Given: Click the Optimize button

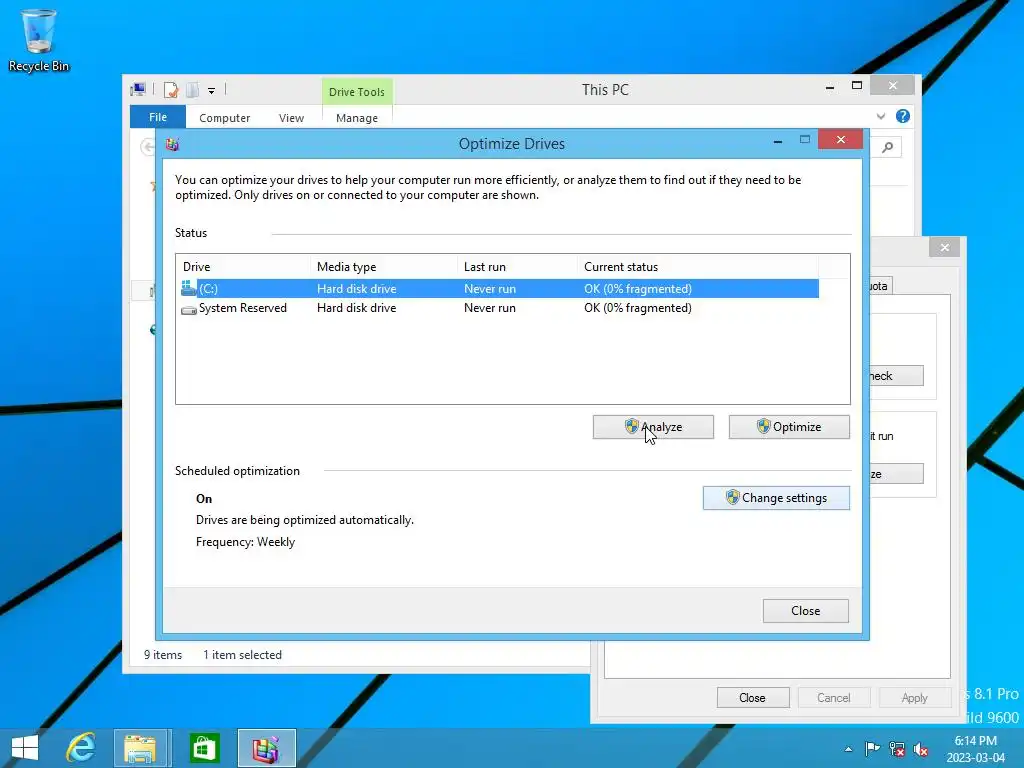Looking at the screenshot, I should [789, 427].
